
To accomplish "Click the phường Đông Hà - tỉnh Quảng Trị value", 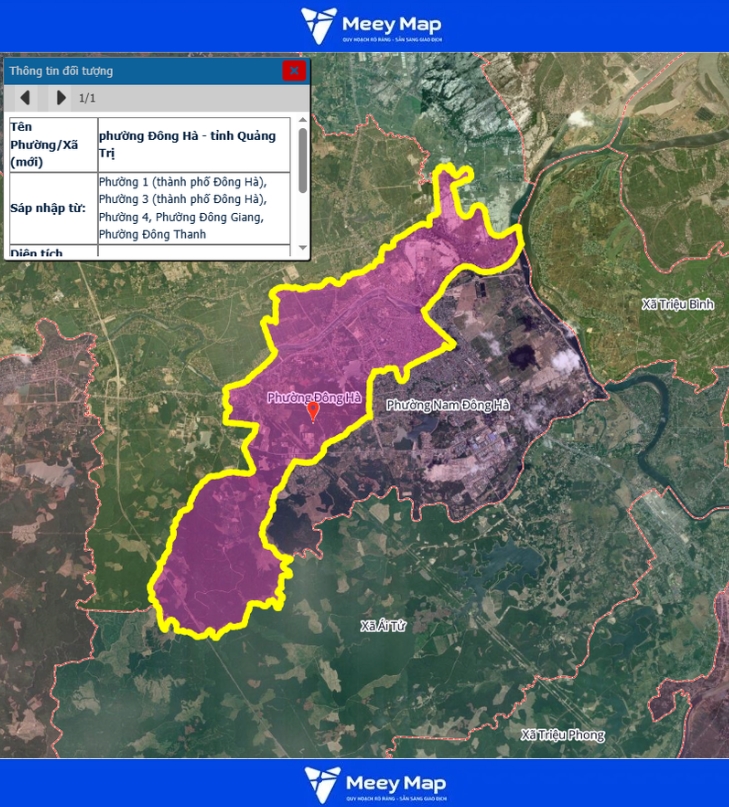I will [x=192, y=145].
